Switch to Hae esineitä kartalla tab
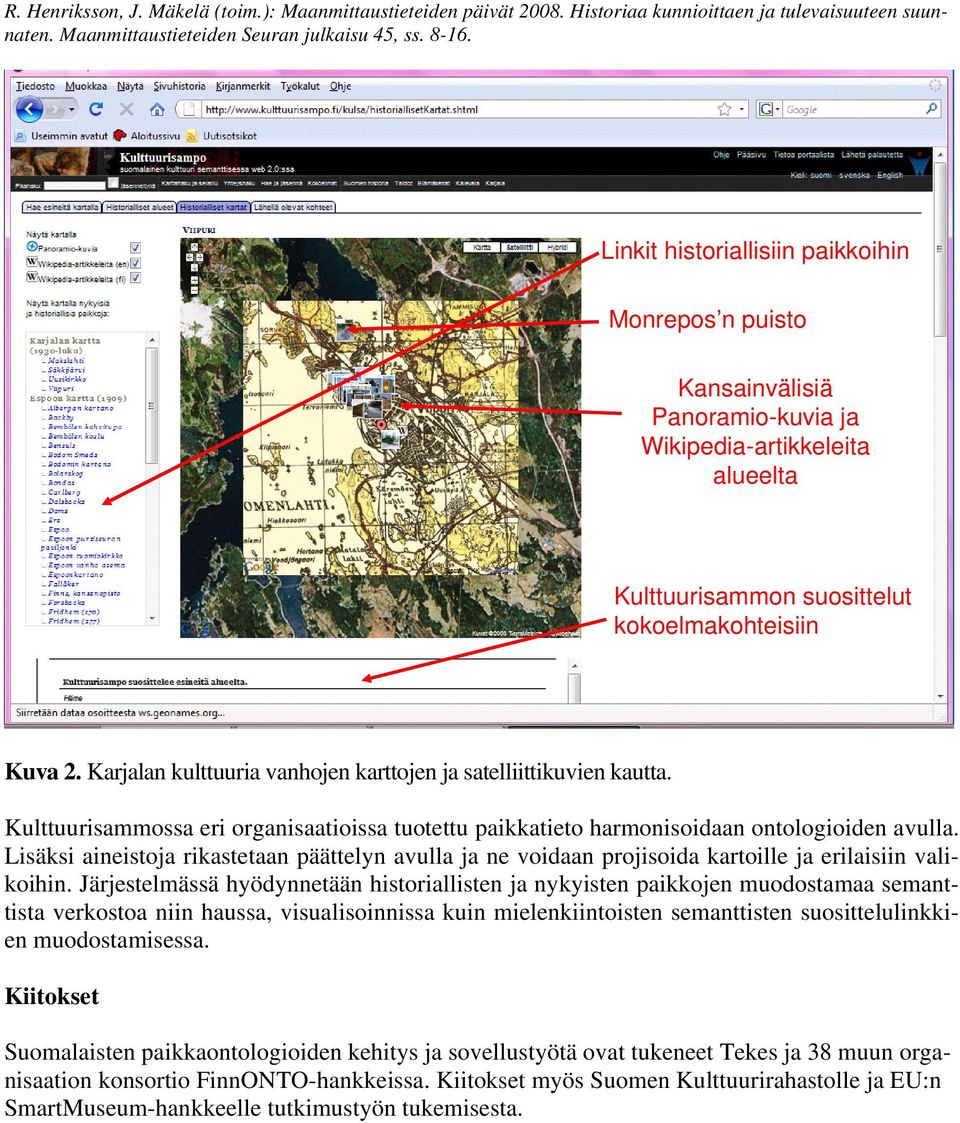The width and height of the screenshot is (960, 1123). click(62, 207)
